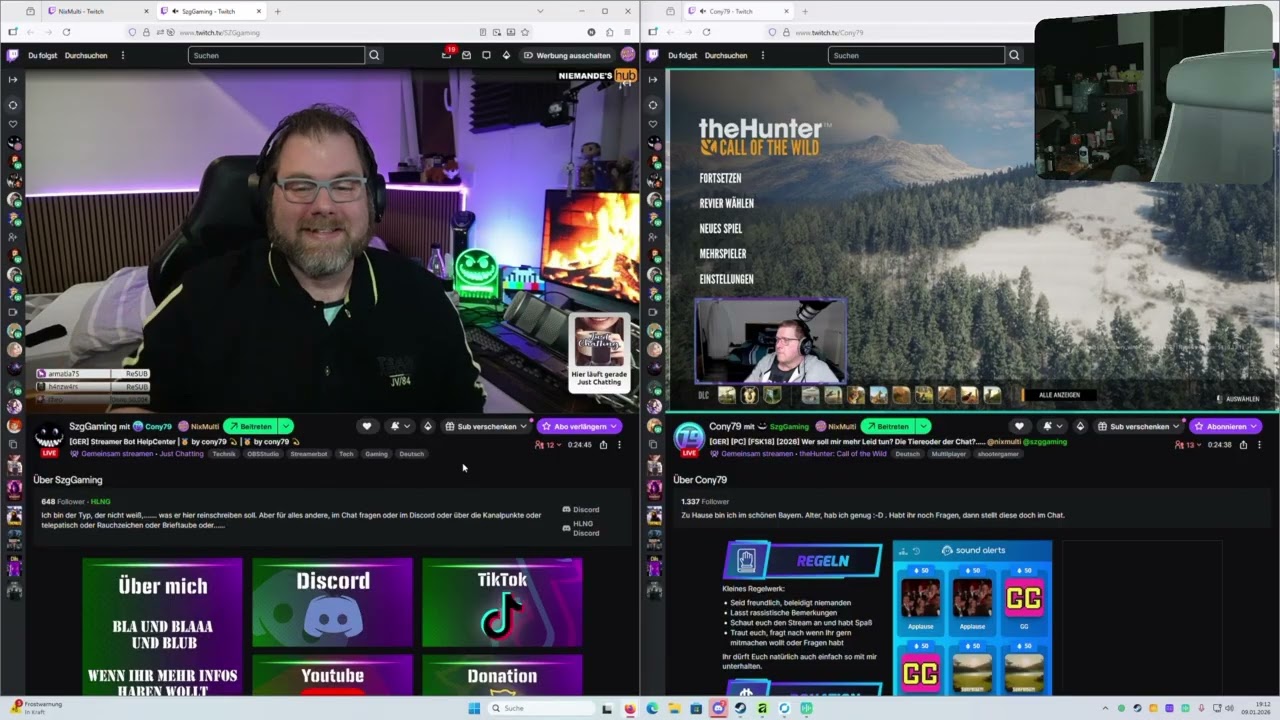Expand Beitreten dropdown arrow on SzgGaming
1280x720 pixels.
pyautogui.click(x=286, y=426)
